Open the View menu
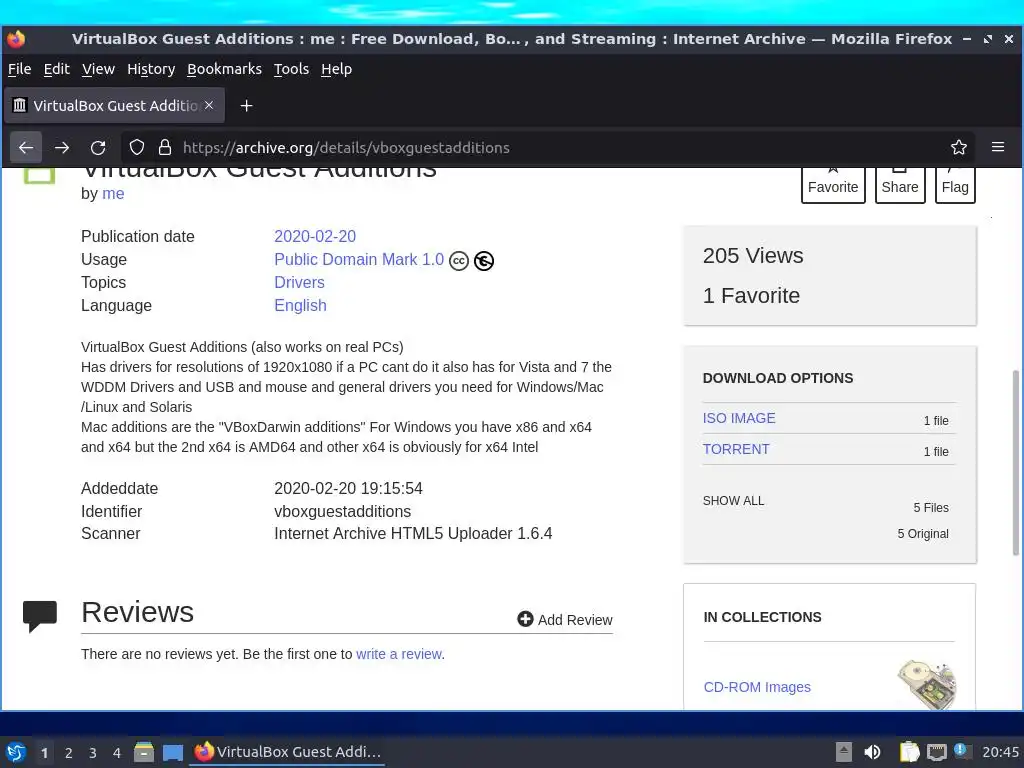Screen dimensions: 1024x768 pos(98,69)
